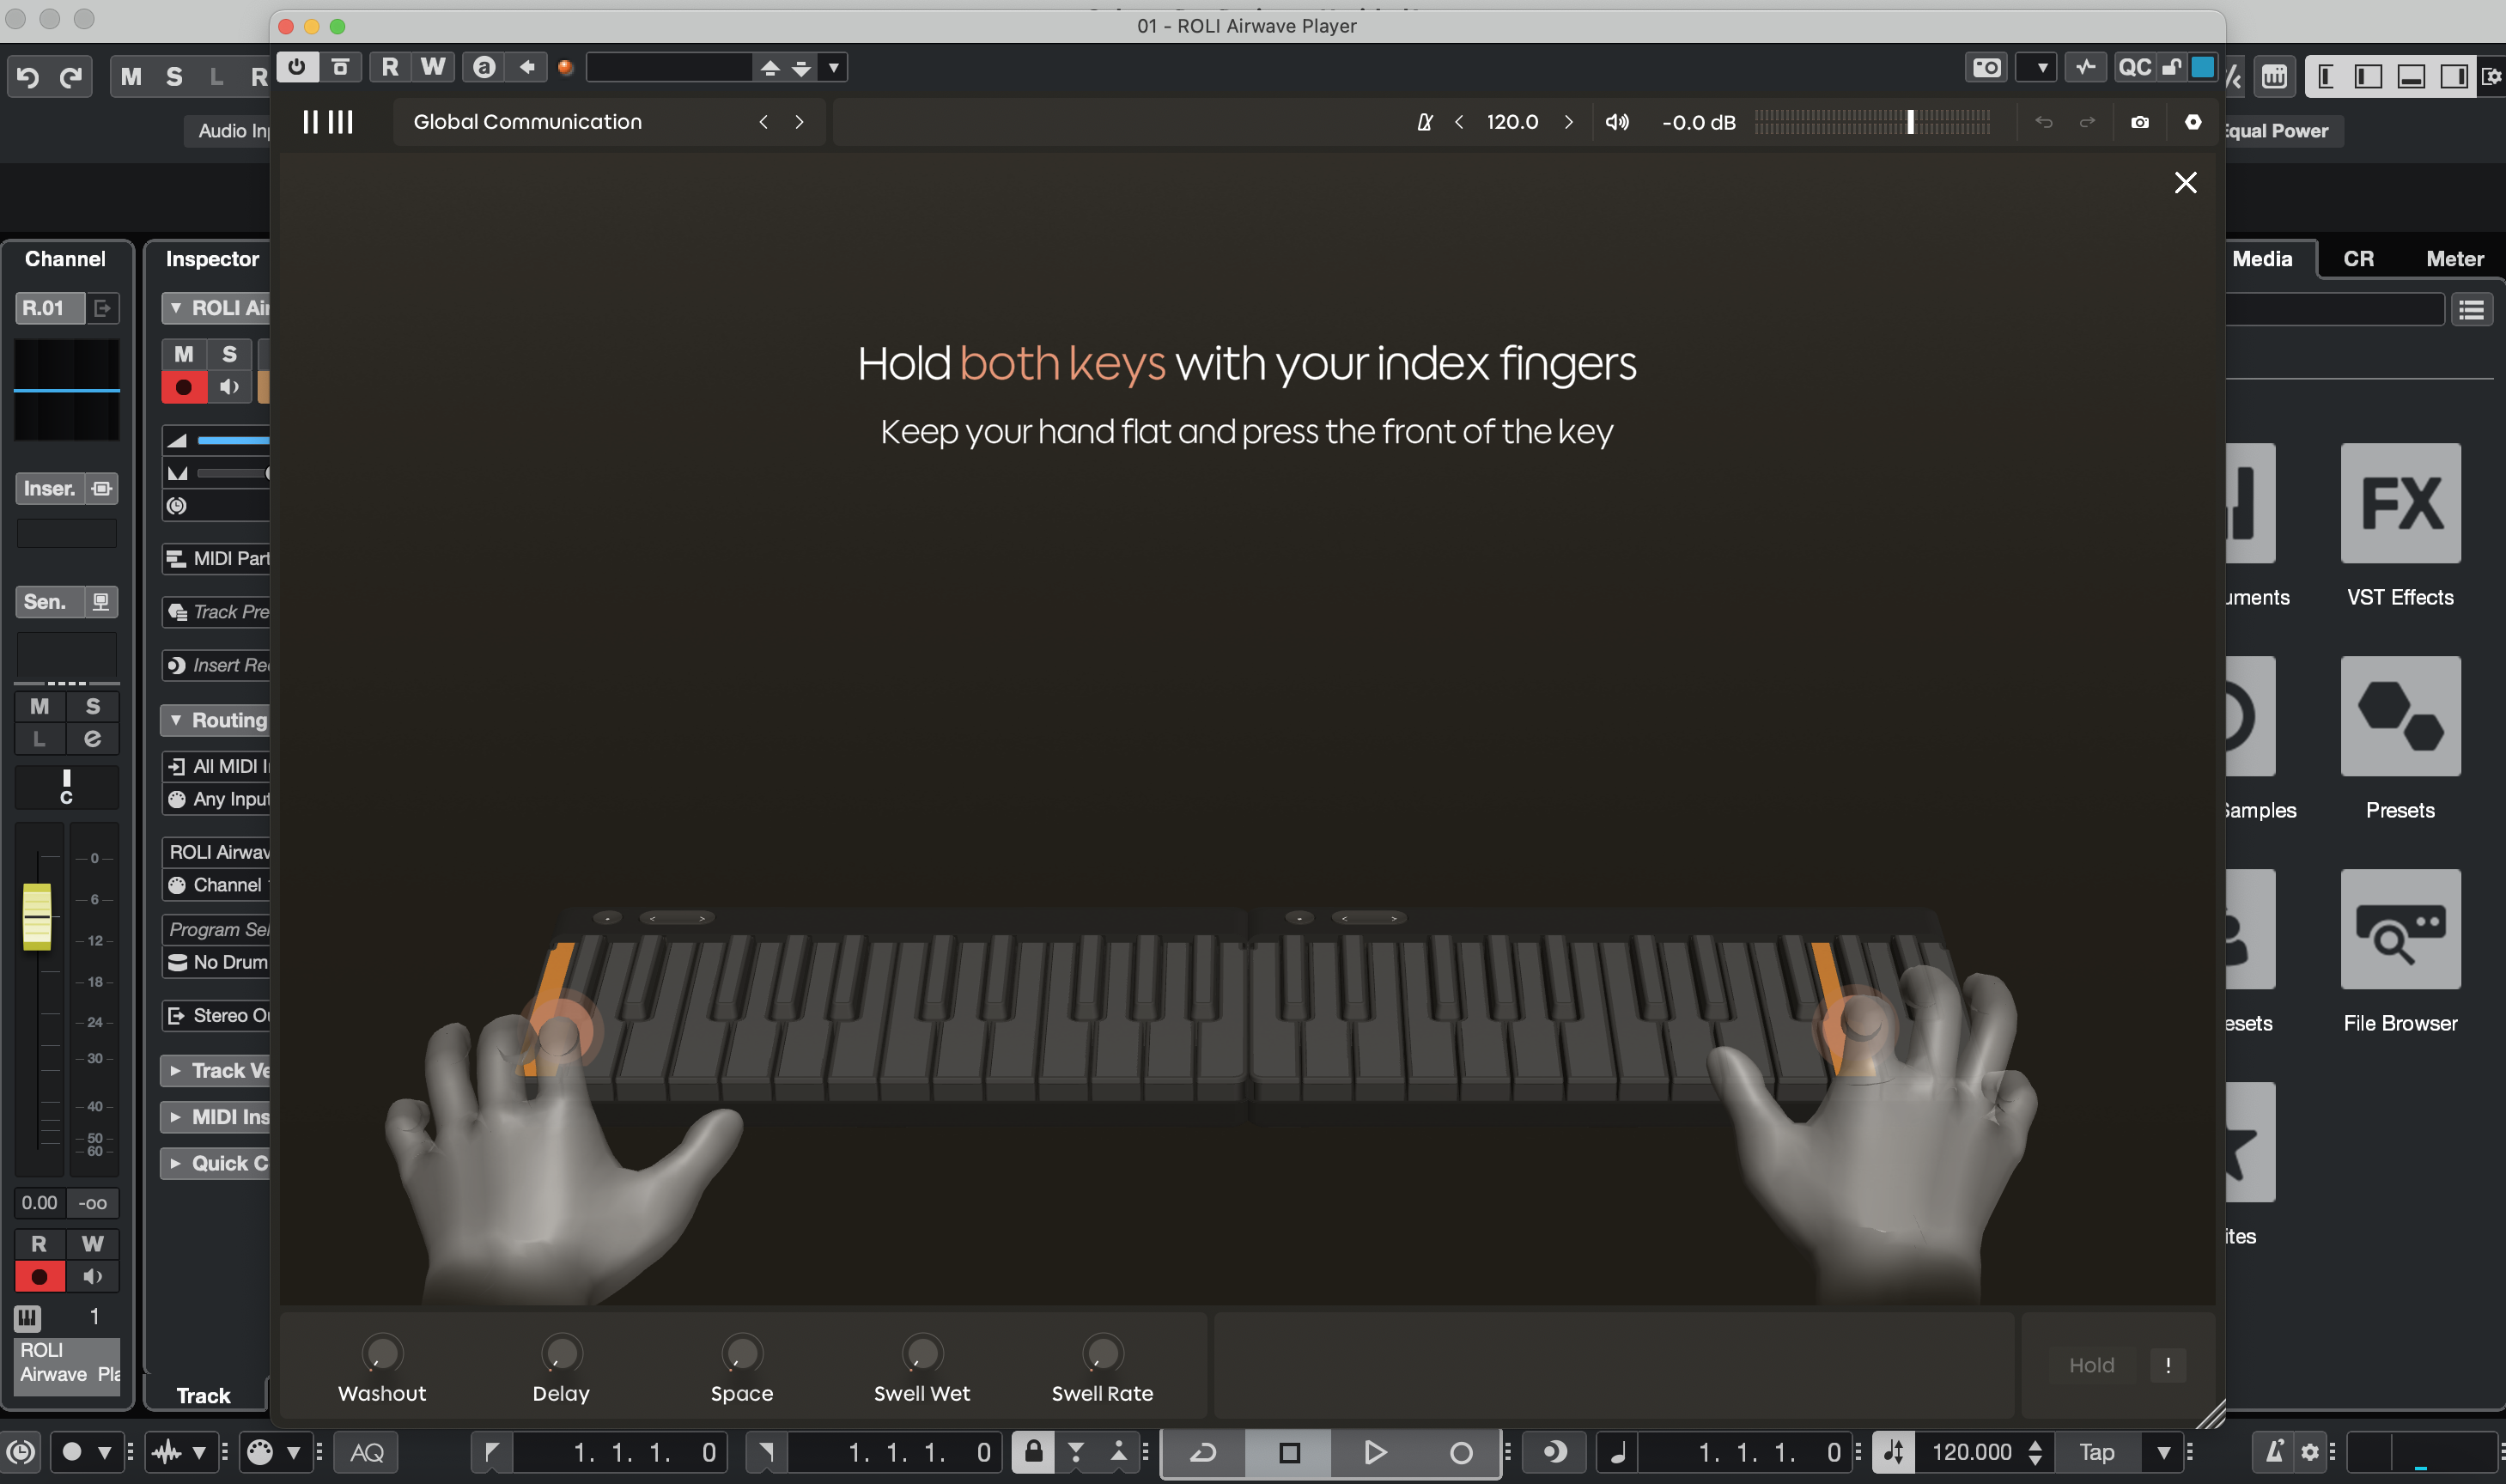Click the Play button in the transport bar
The height and width of the screenshot is (1484, 2506).
pyautogui.click(x=1374, y=1451)
